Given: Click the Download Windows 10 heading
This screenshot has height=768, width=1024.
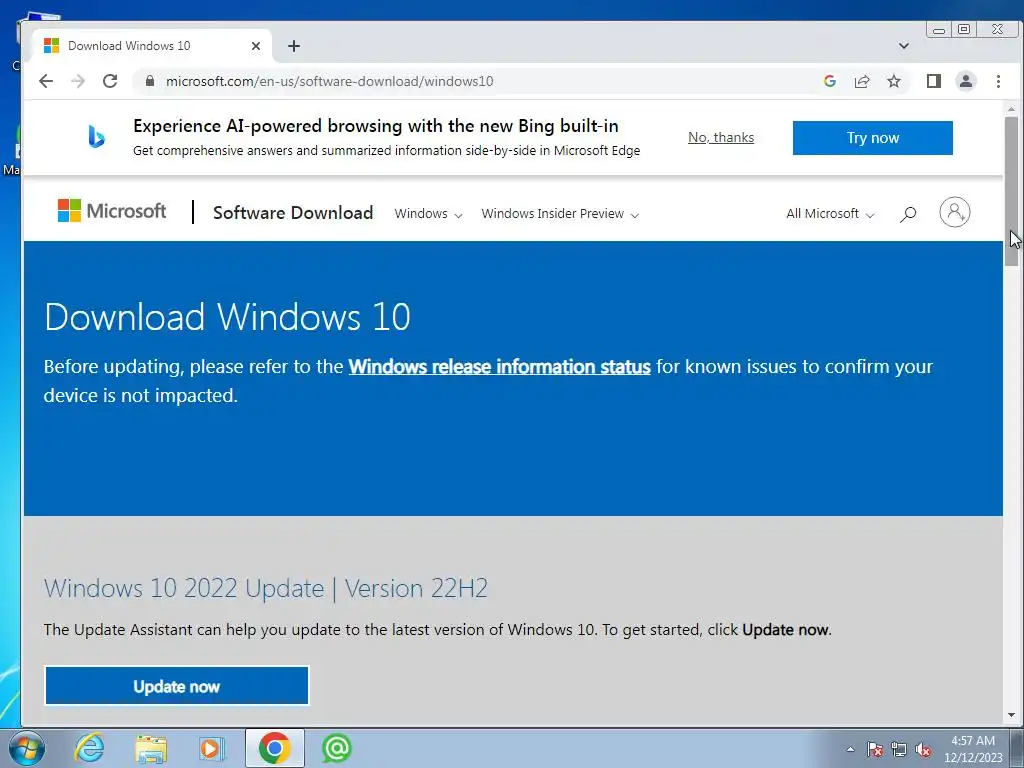Looking at the screenshot, I should coord(227,317).
